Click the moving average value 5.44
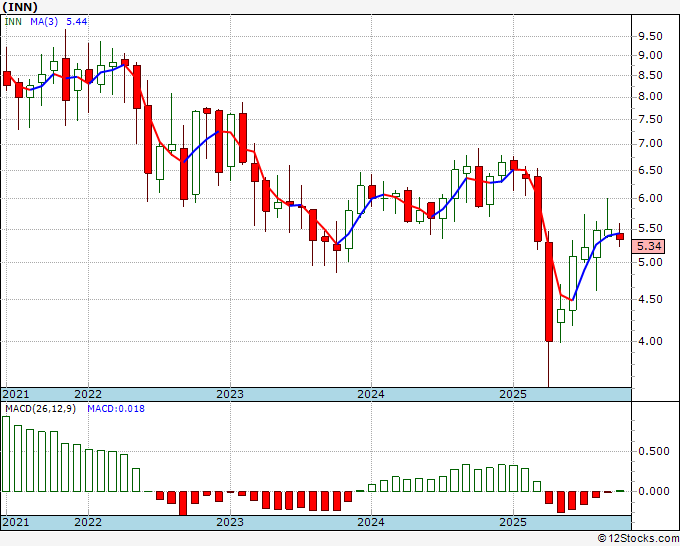 pos(76,21)
